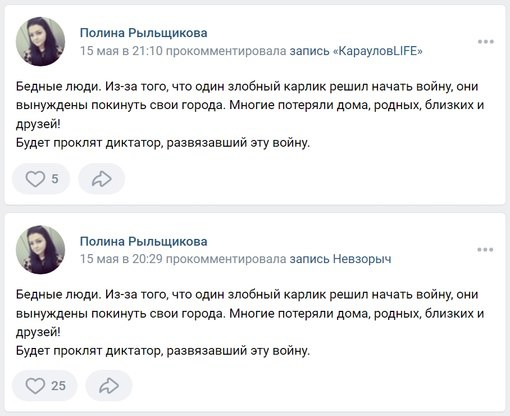Click the 15 мая в 20:29 timestamp
This screenshot has height=416, width=510.
(121, 259)
